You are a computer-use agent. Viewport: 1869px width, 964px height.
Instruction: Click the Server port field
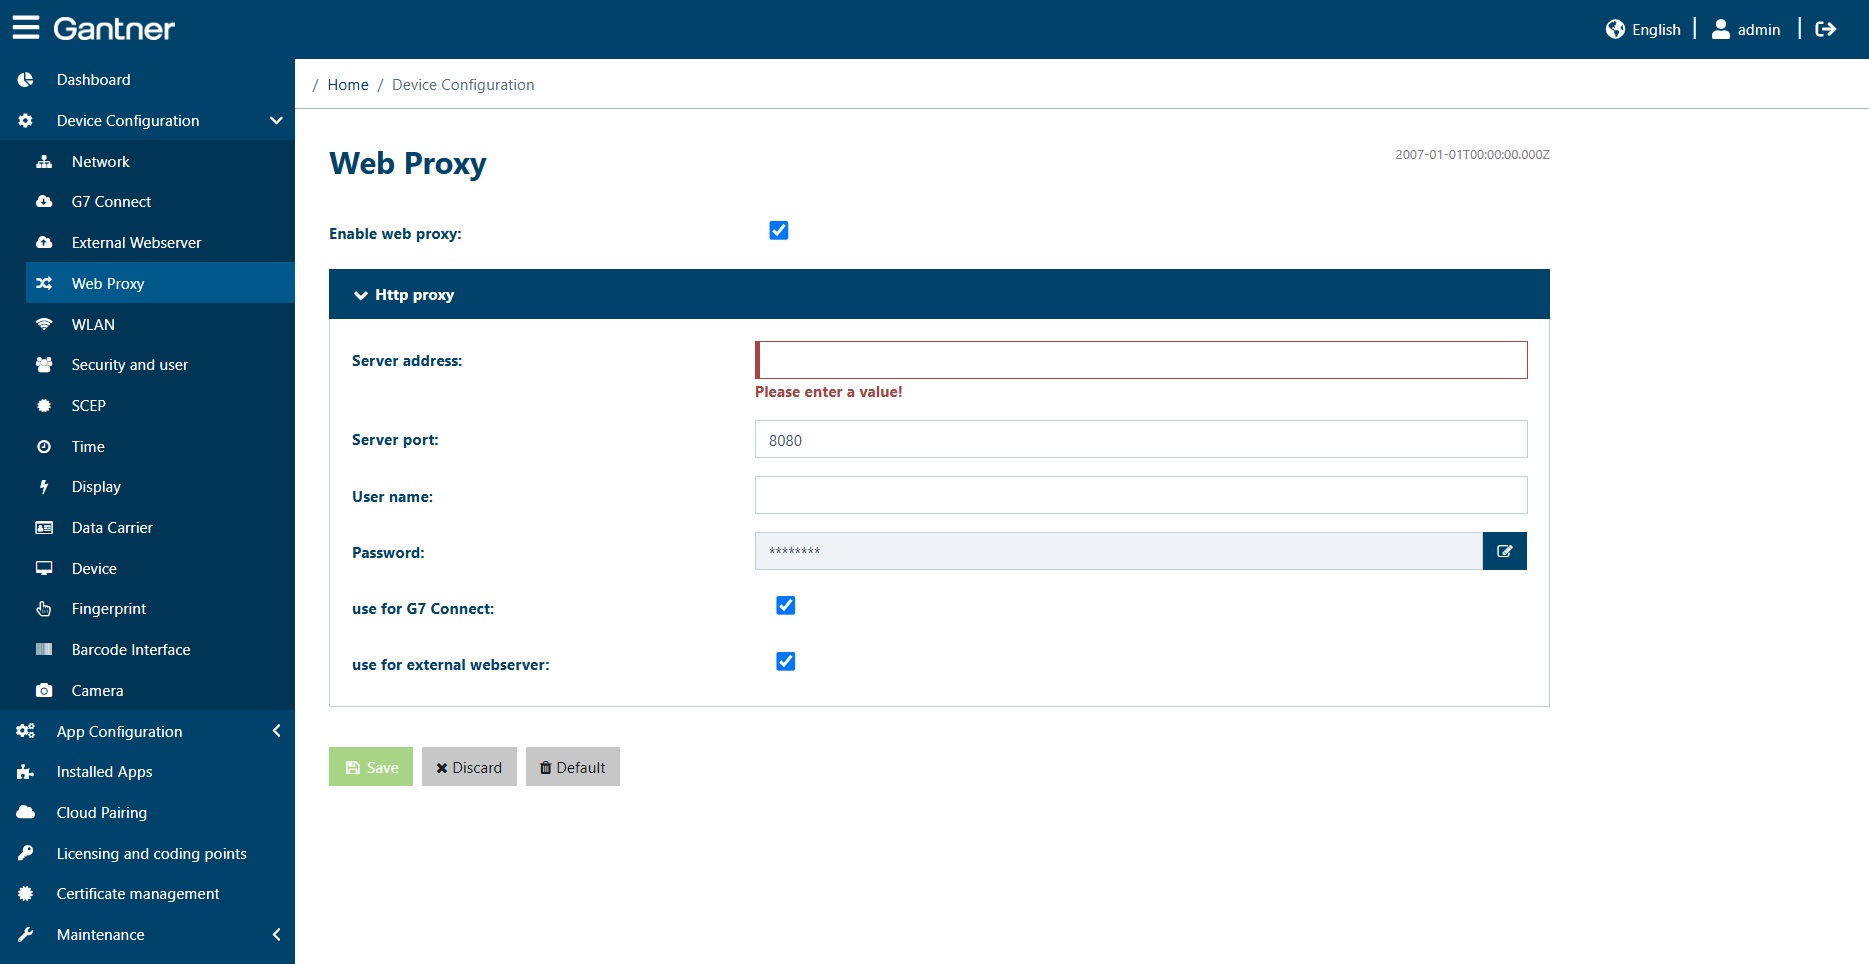click(x=1141, y=440)
